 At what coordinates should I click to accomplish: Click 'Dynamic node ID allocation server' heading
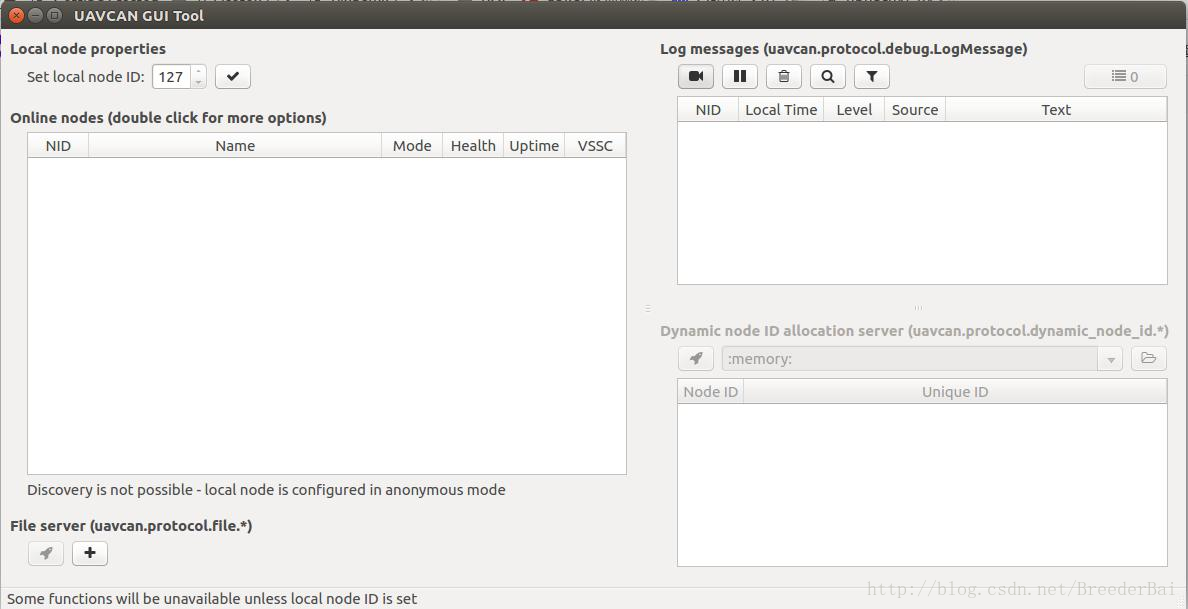click(914, 331)
